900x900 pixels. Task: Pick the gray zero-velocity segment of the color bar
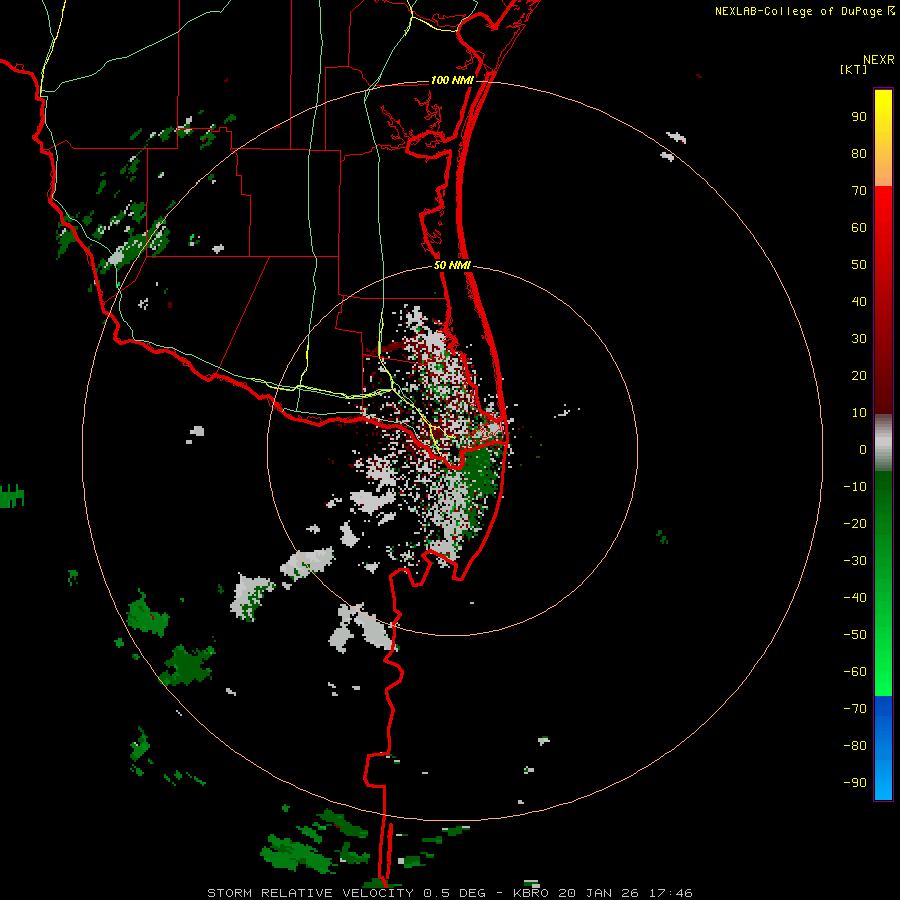[x=883, y=442]
